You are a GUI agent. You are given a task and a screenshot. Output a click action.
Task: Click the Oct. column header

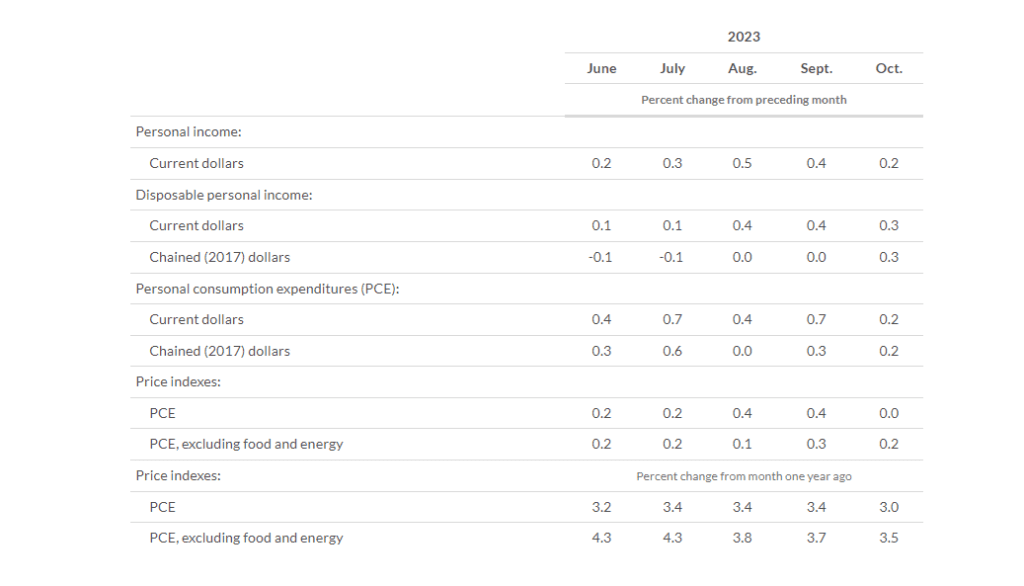pos(888,68)
